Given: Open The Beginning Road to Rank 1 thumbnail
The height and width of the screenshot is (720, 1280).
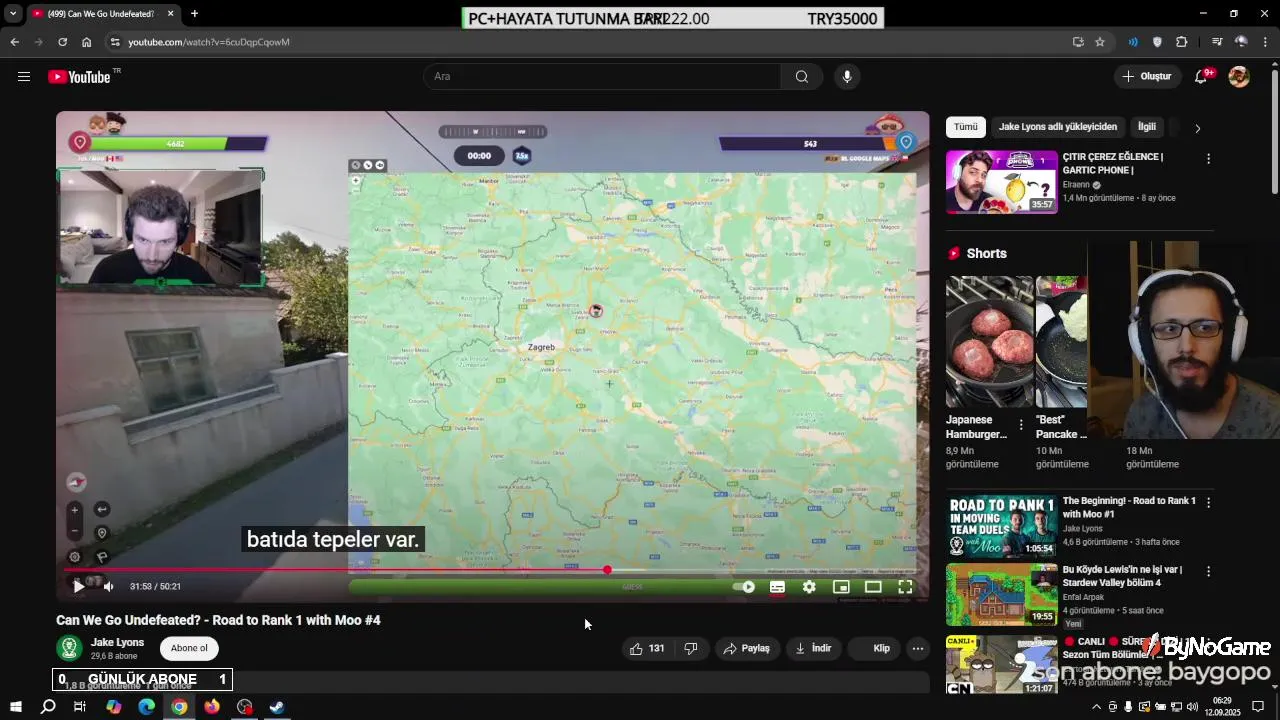Looking at the screenshot, I should click(1002, 526).
